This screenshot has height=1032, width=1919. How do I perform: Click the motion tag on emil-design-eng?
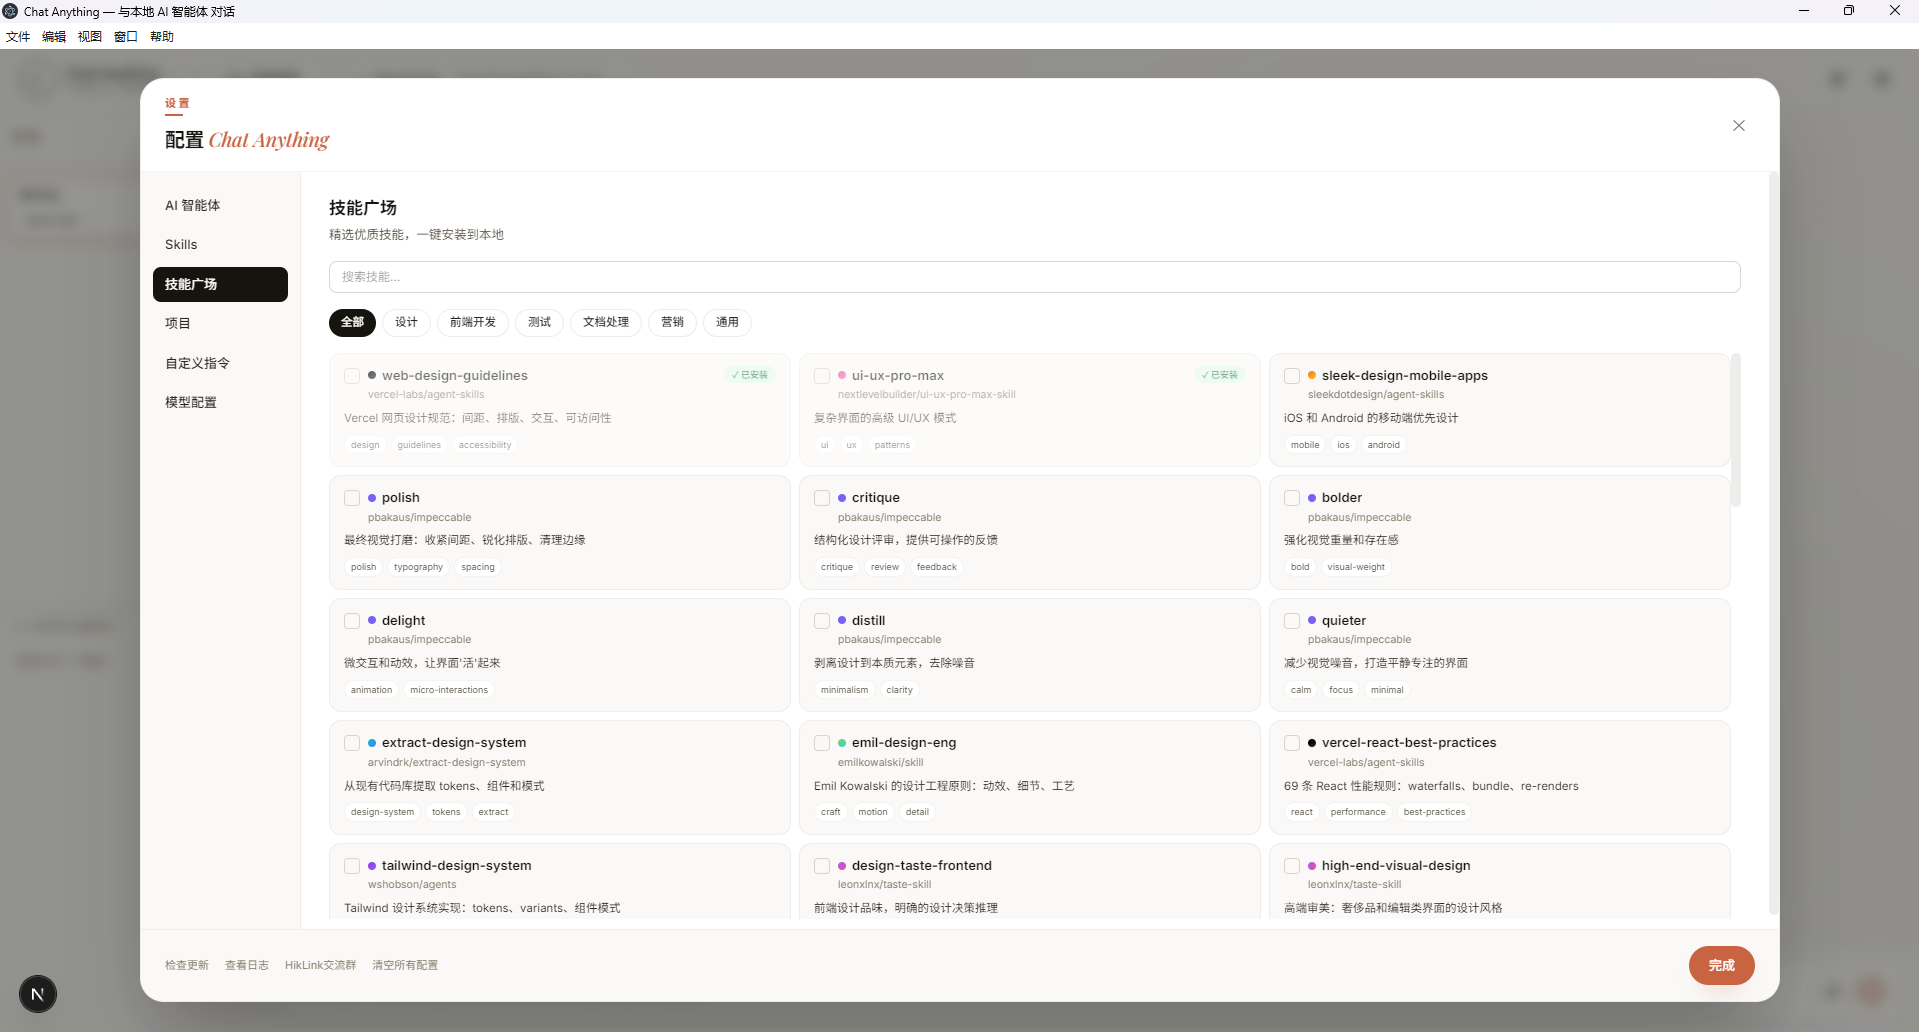click(x=873, y=812)
